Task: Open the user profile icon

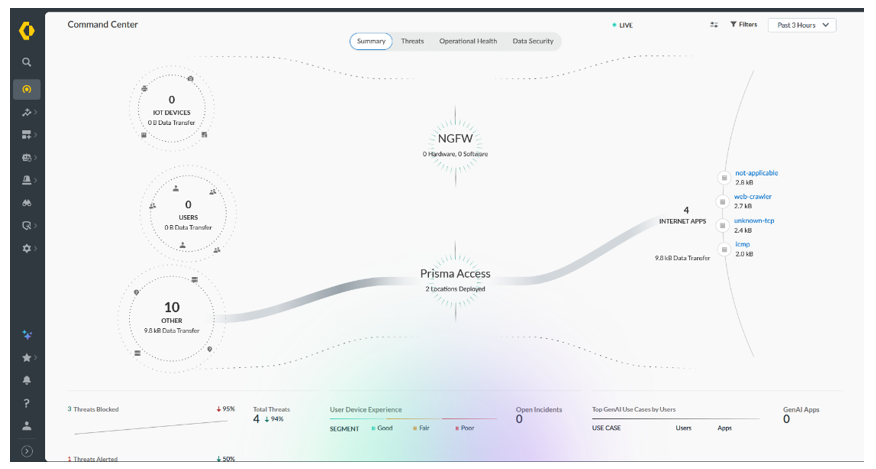Action: [x=27, y=426]
